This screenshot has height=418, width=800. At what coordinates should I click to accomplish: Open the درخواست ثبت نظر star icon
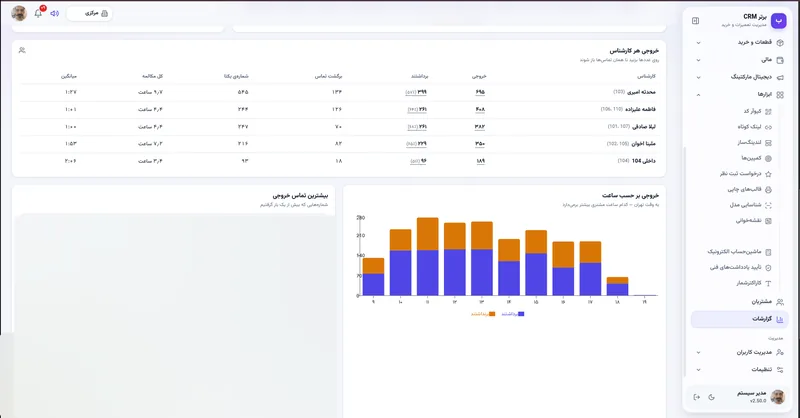[768, 174]
